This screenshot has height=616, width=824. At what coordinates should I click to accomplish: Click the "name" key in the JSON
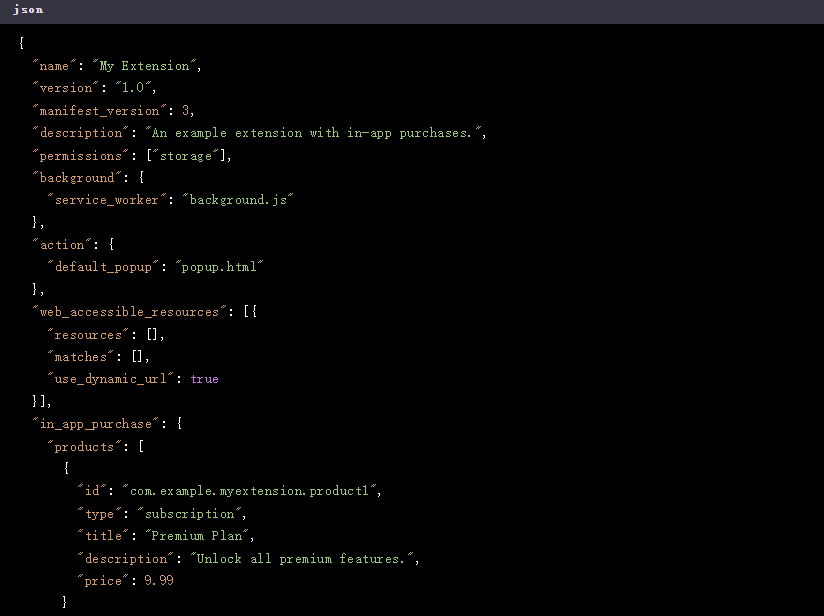point(55,66)
